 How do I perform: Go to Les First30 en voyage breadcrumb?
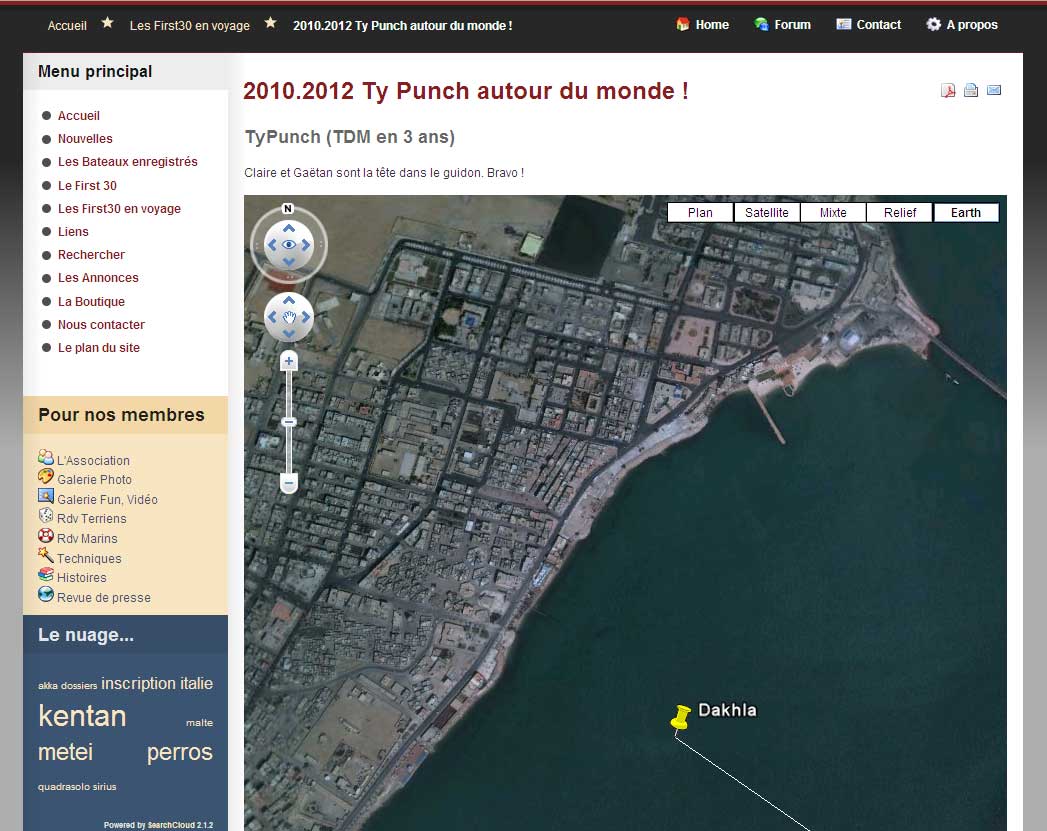pyautogui.click(x=190, y=26)
